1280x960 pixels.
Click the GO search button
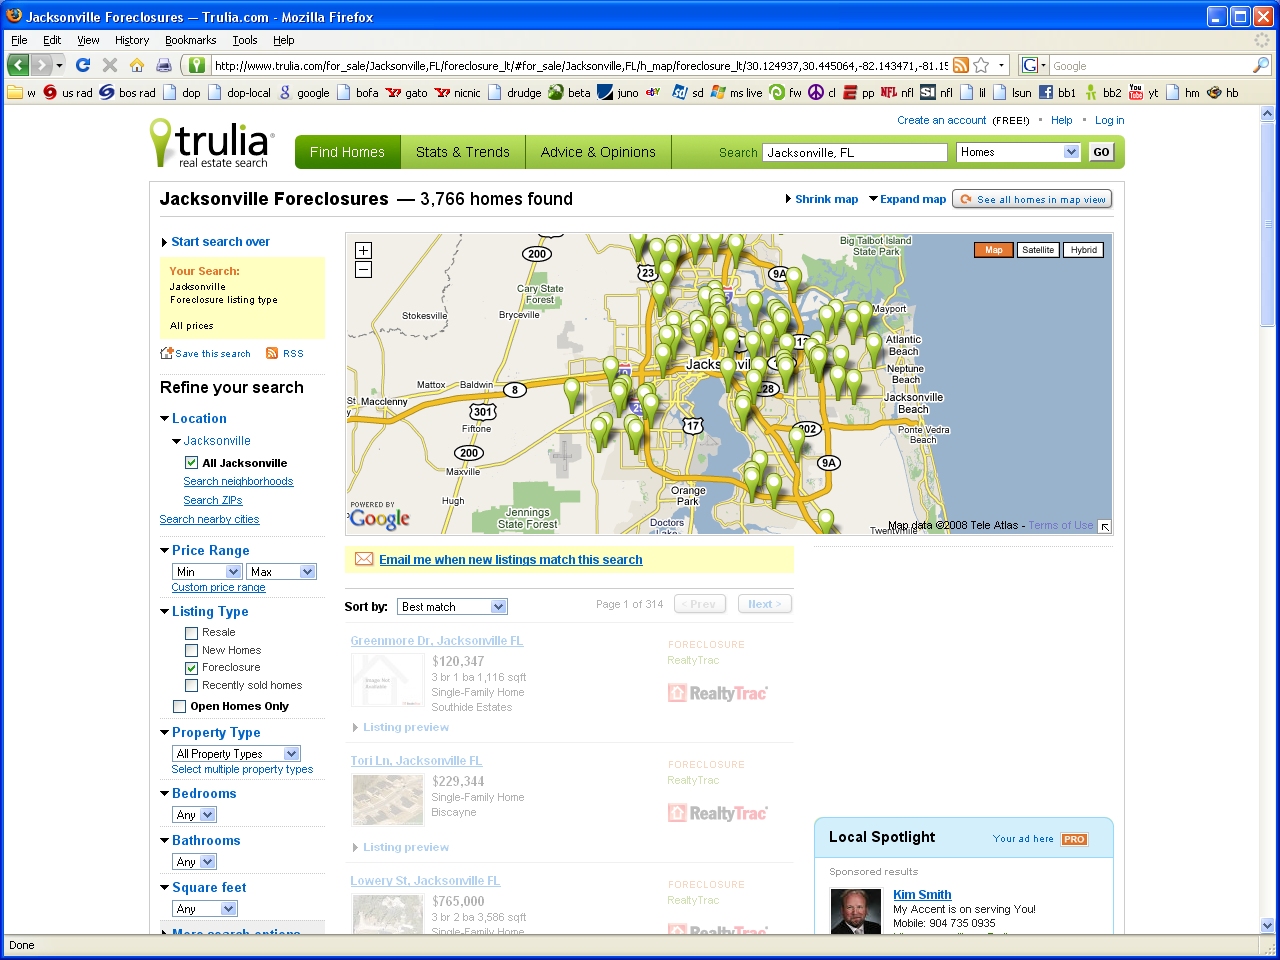pyautogui.click(x=1101, y=152)
